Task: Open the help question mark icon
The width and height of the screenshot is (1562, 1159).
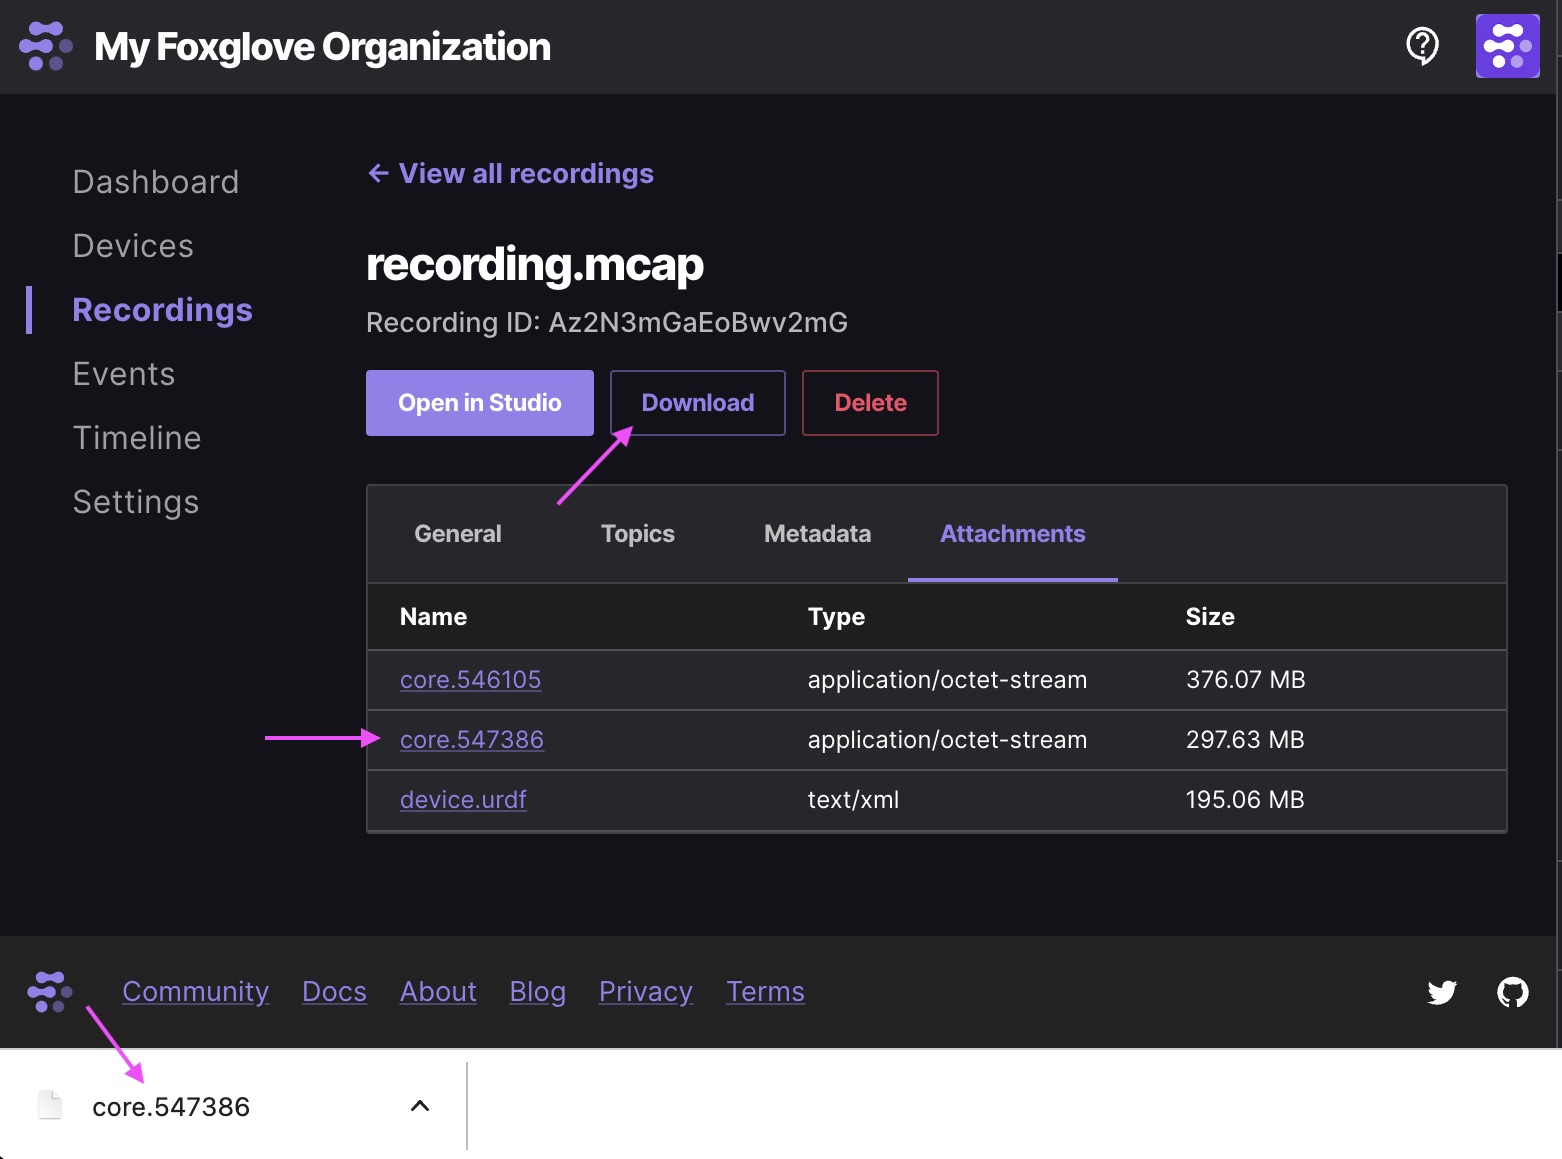Action: (x=1422, y=46)
